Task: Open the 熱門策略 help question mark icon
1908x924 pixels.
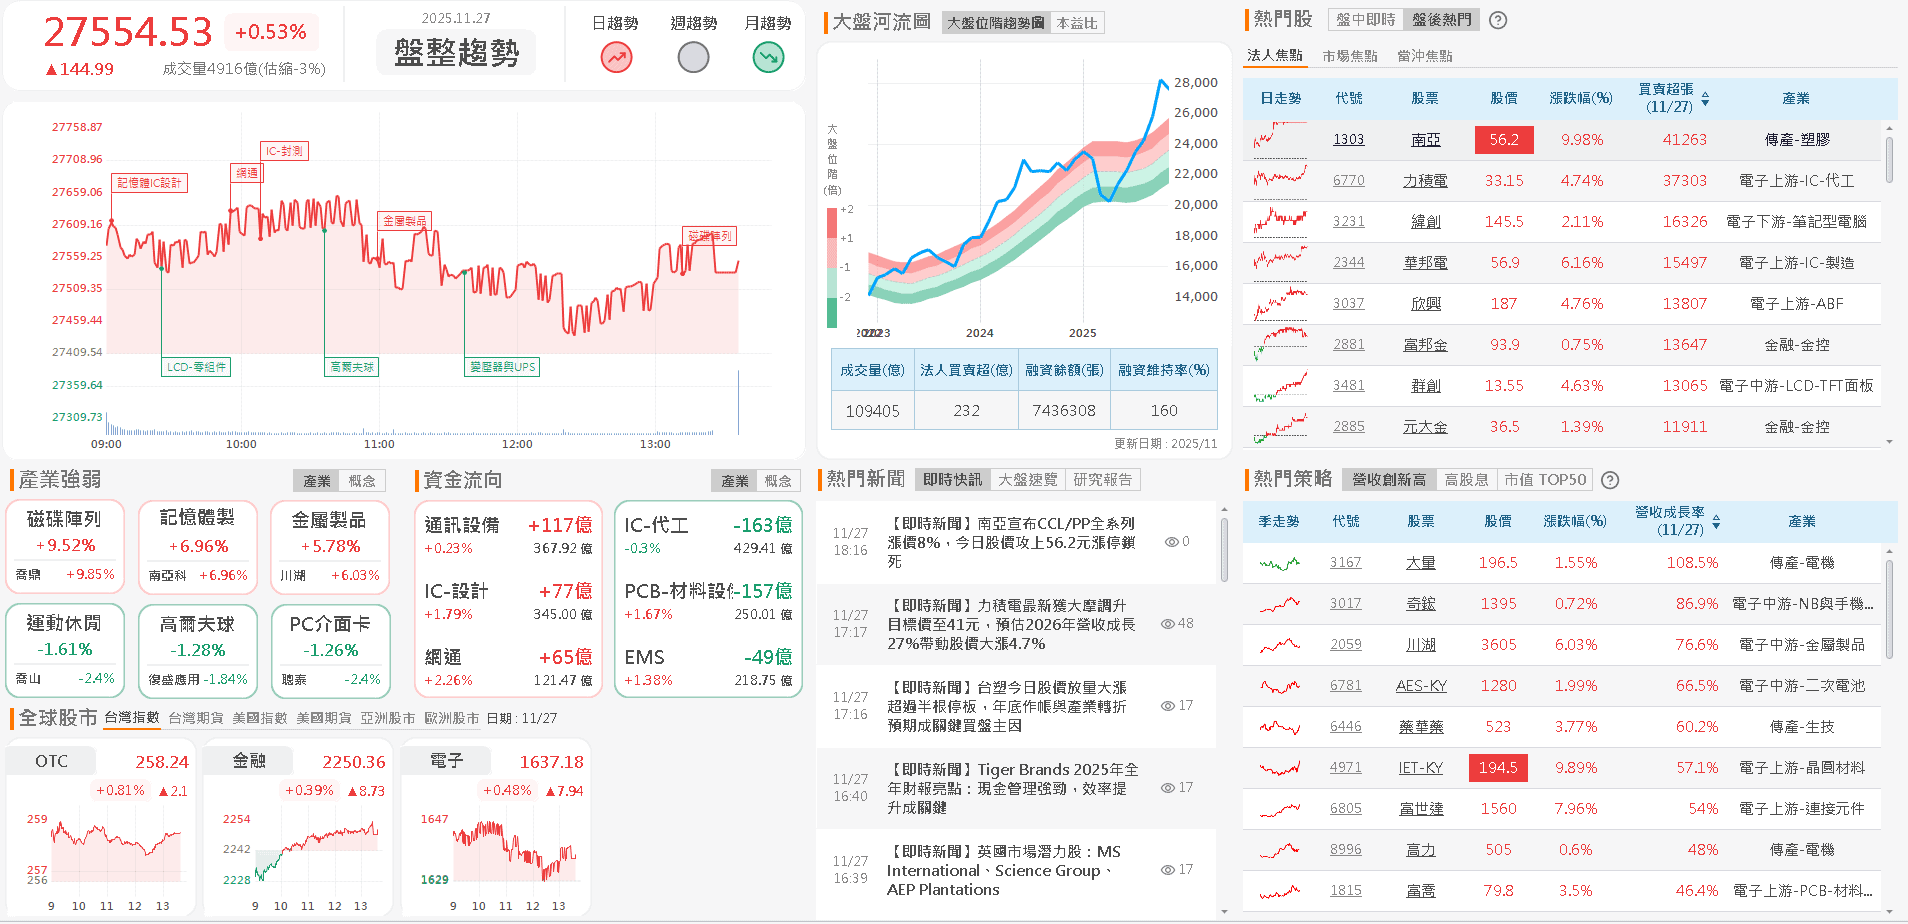Action: pos(1609,480)
